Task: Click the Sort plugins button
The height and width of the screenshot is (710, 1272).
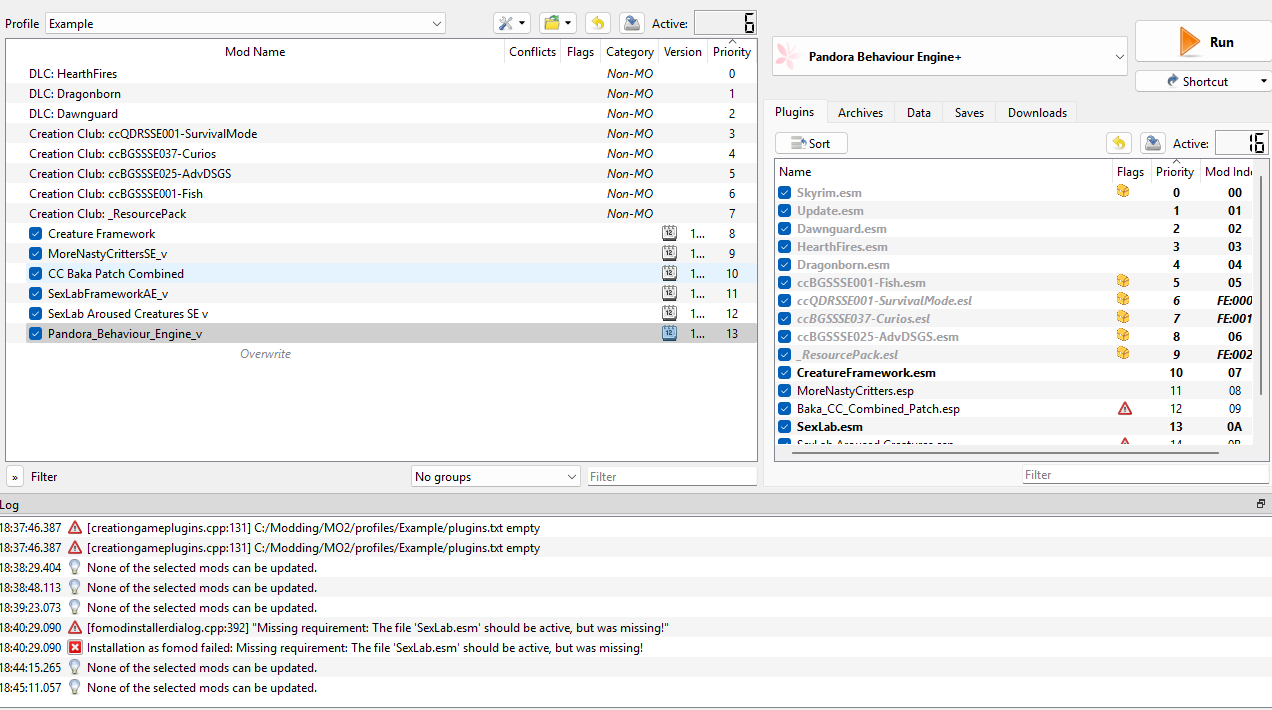Action: (x=811, y=143)
